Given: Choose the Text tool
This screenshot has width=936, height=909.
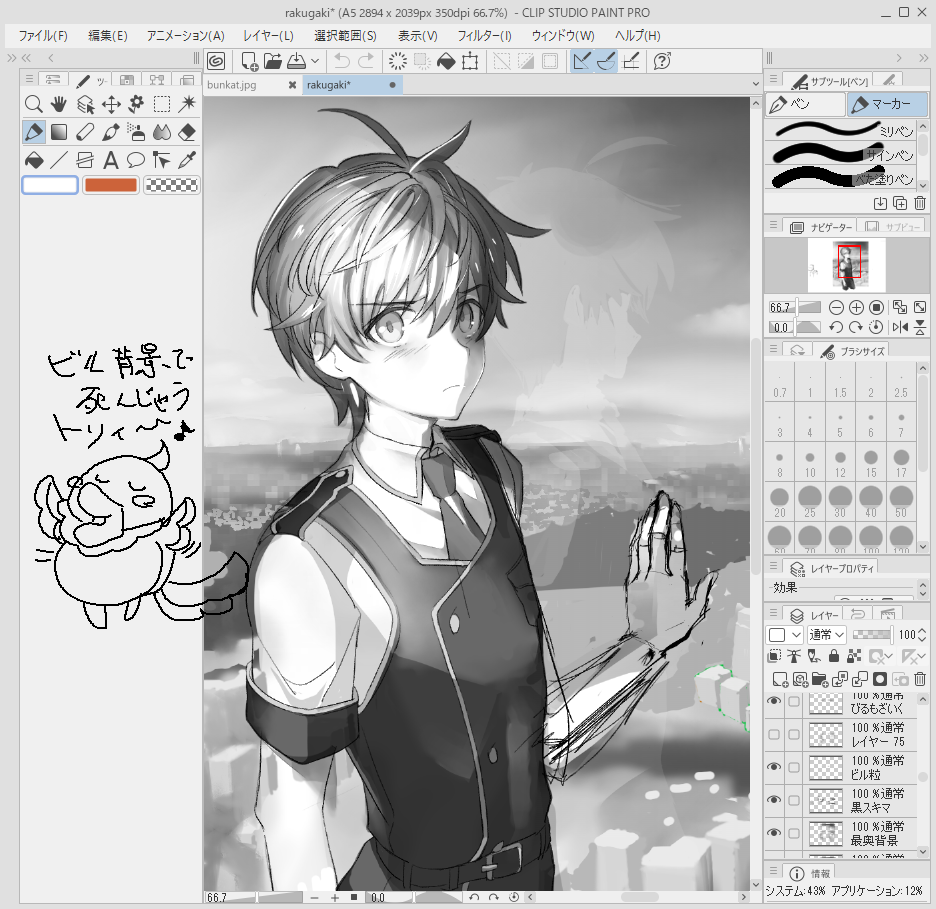Looking at the screenshot, I should point(110,160).
